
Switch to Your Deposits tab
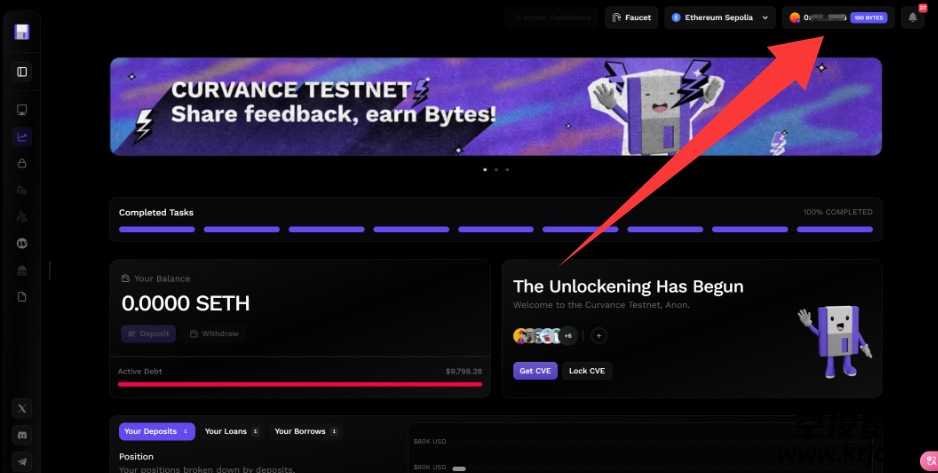[x=157, y=431]
